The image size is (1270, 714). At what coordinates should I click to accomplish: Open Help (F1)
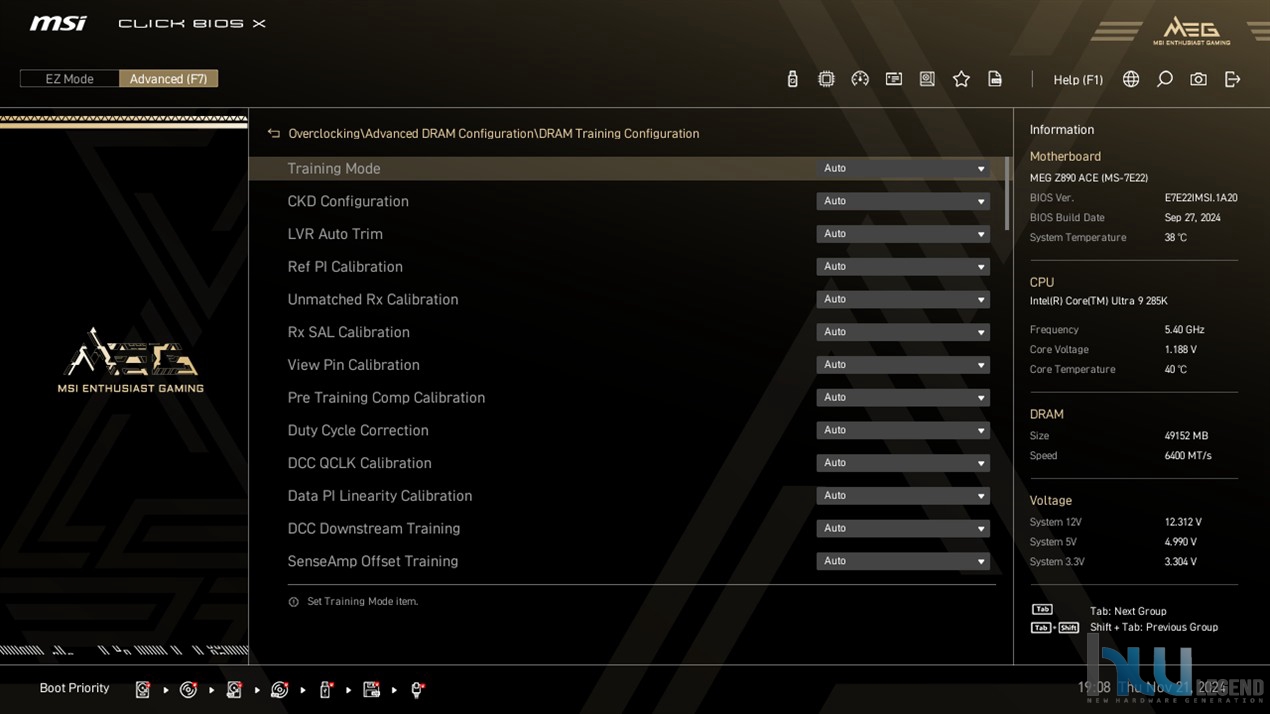click(x=1078, y=80)
